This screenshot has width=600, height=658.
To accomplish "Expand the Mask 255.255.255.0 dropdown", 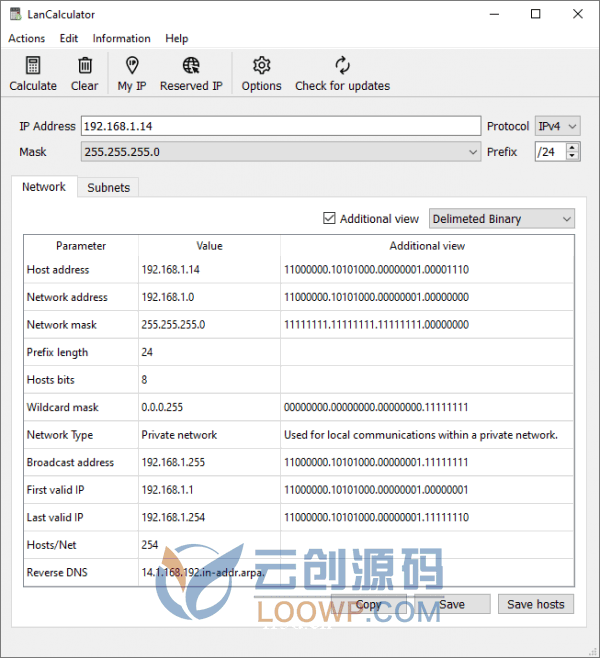I will pyautogui.click(x=281, y=152).
